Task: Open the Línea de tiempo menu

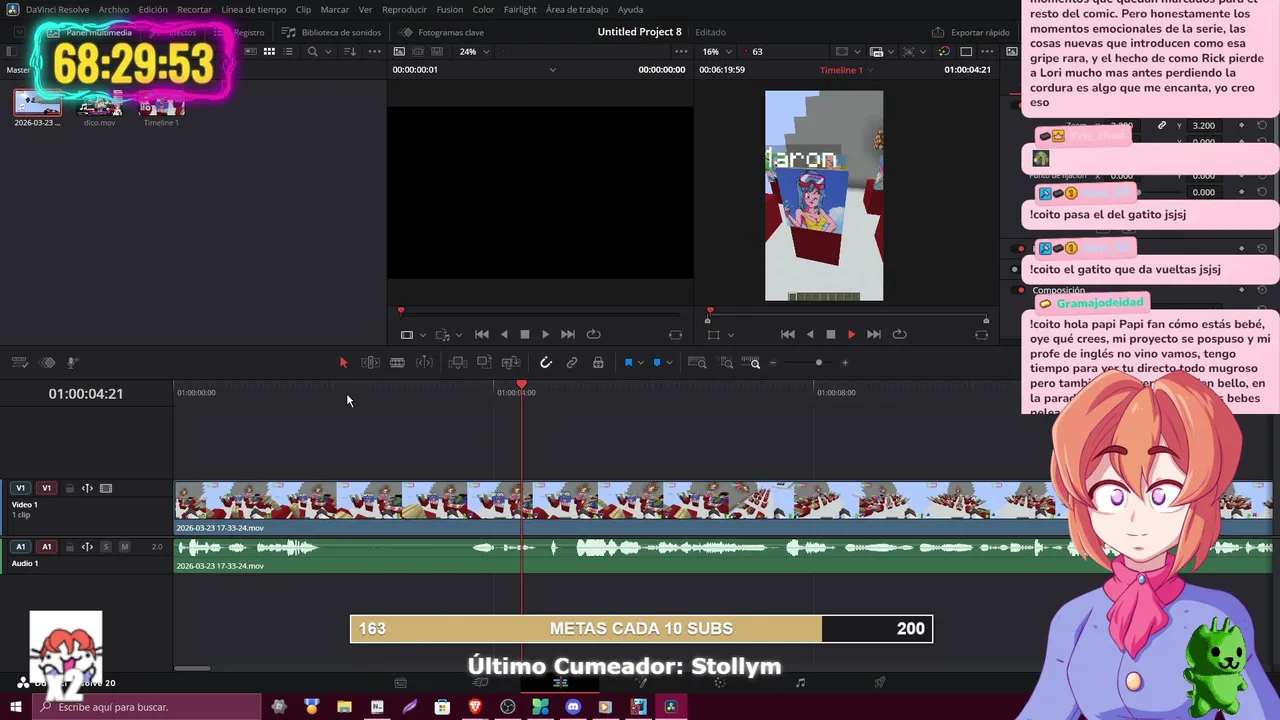Action: pos(253,9)
